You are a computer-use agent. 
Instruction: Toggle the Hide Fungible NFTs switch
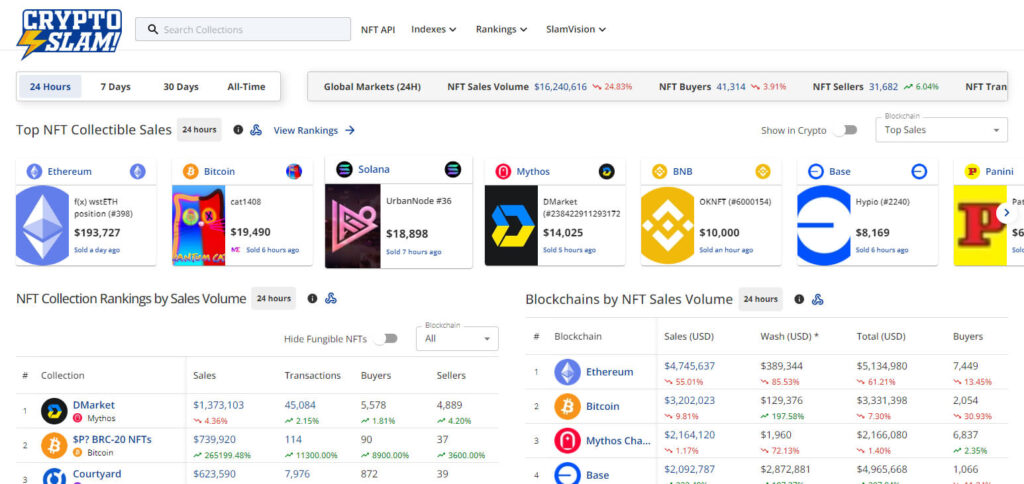[385, 338]
